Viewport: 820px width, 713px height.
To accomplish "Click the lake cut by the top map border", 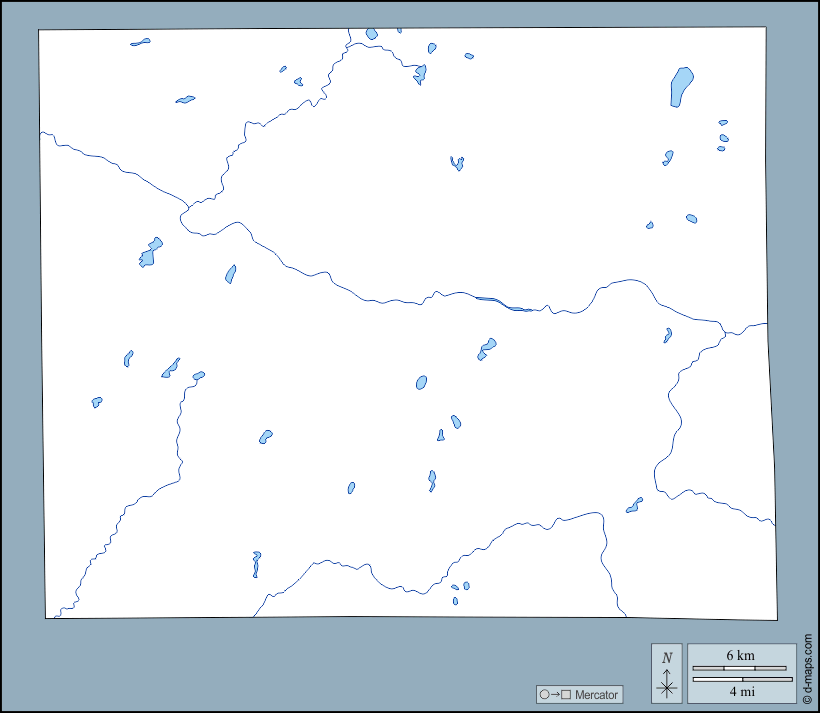I will click(372, 34).
